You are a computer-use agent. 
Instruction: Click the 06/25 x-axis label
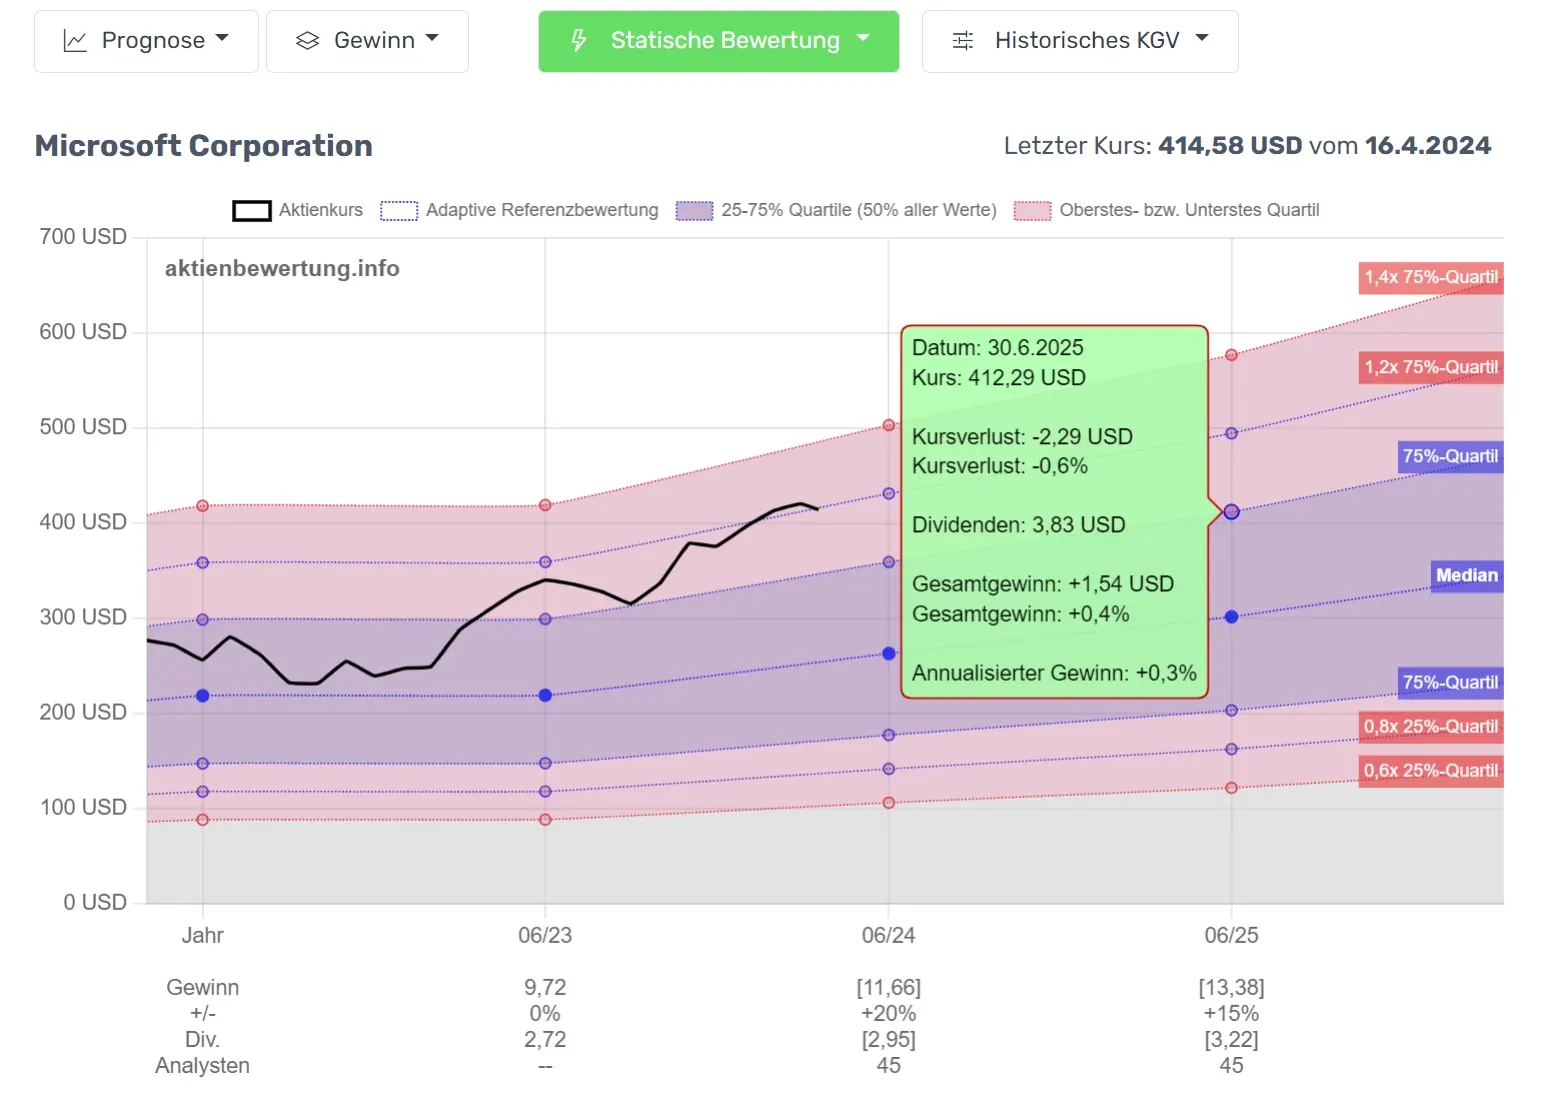point(1232,936)
